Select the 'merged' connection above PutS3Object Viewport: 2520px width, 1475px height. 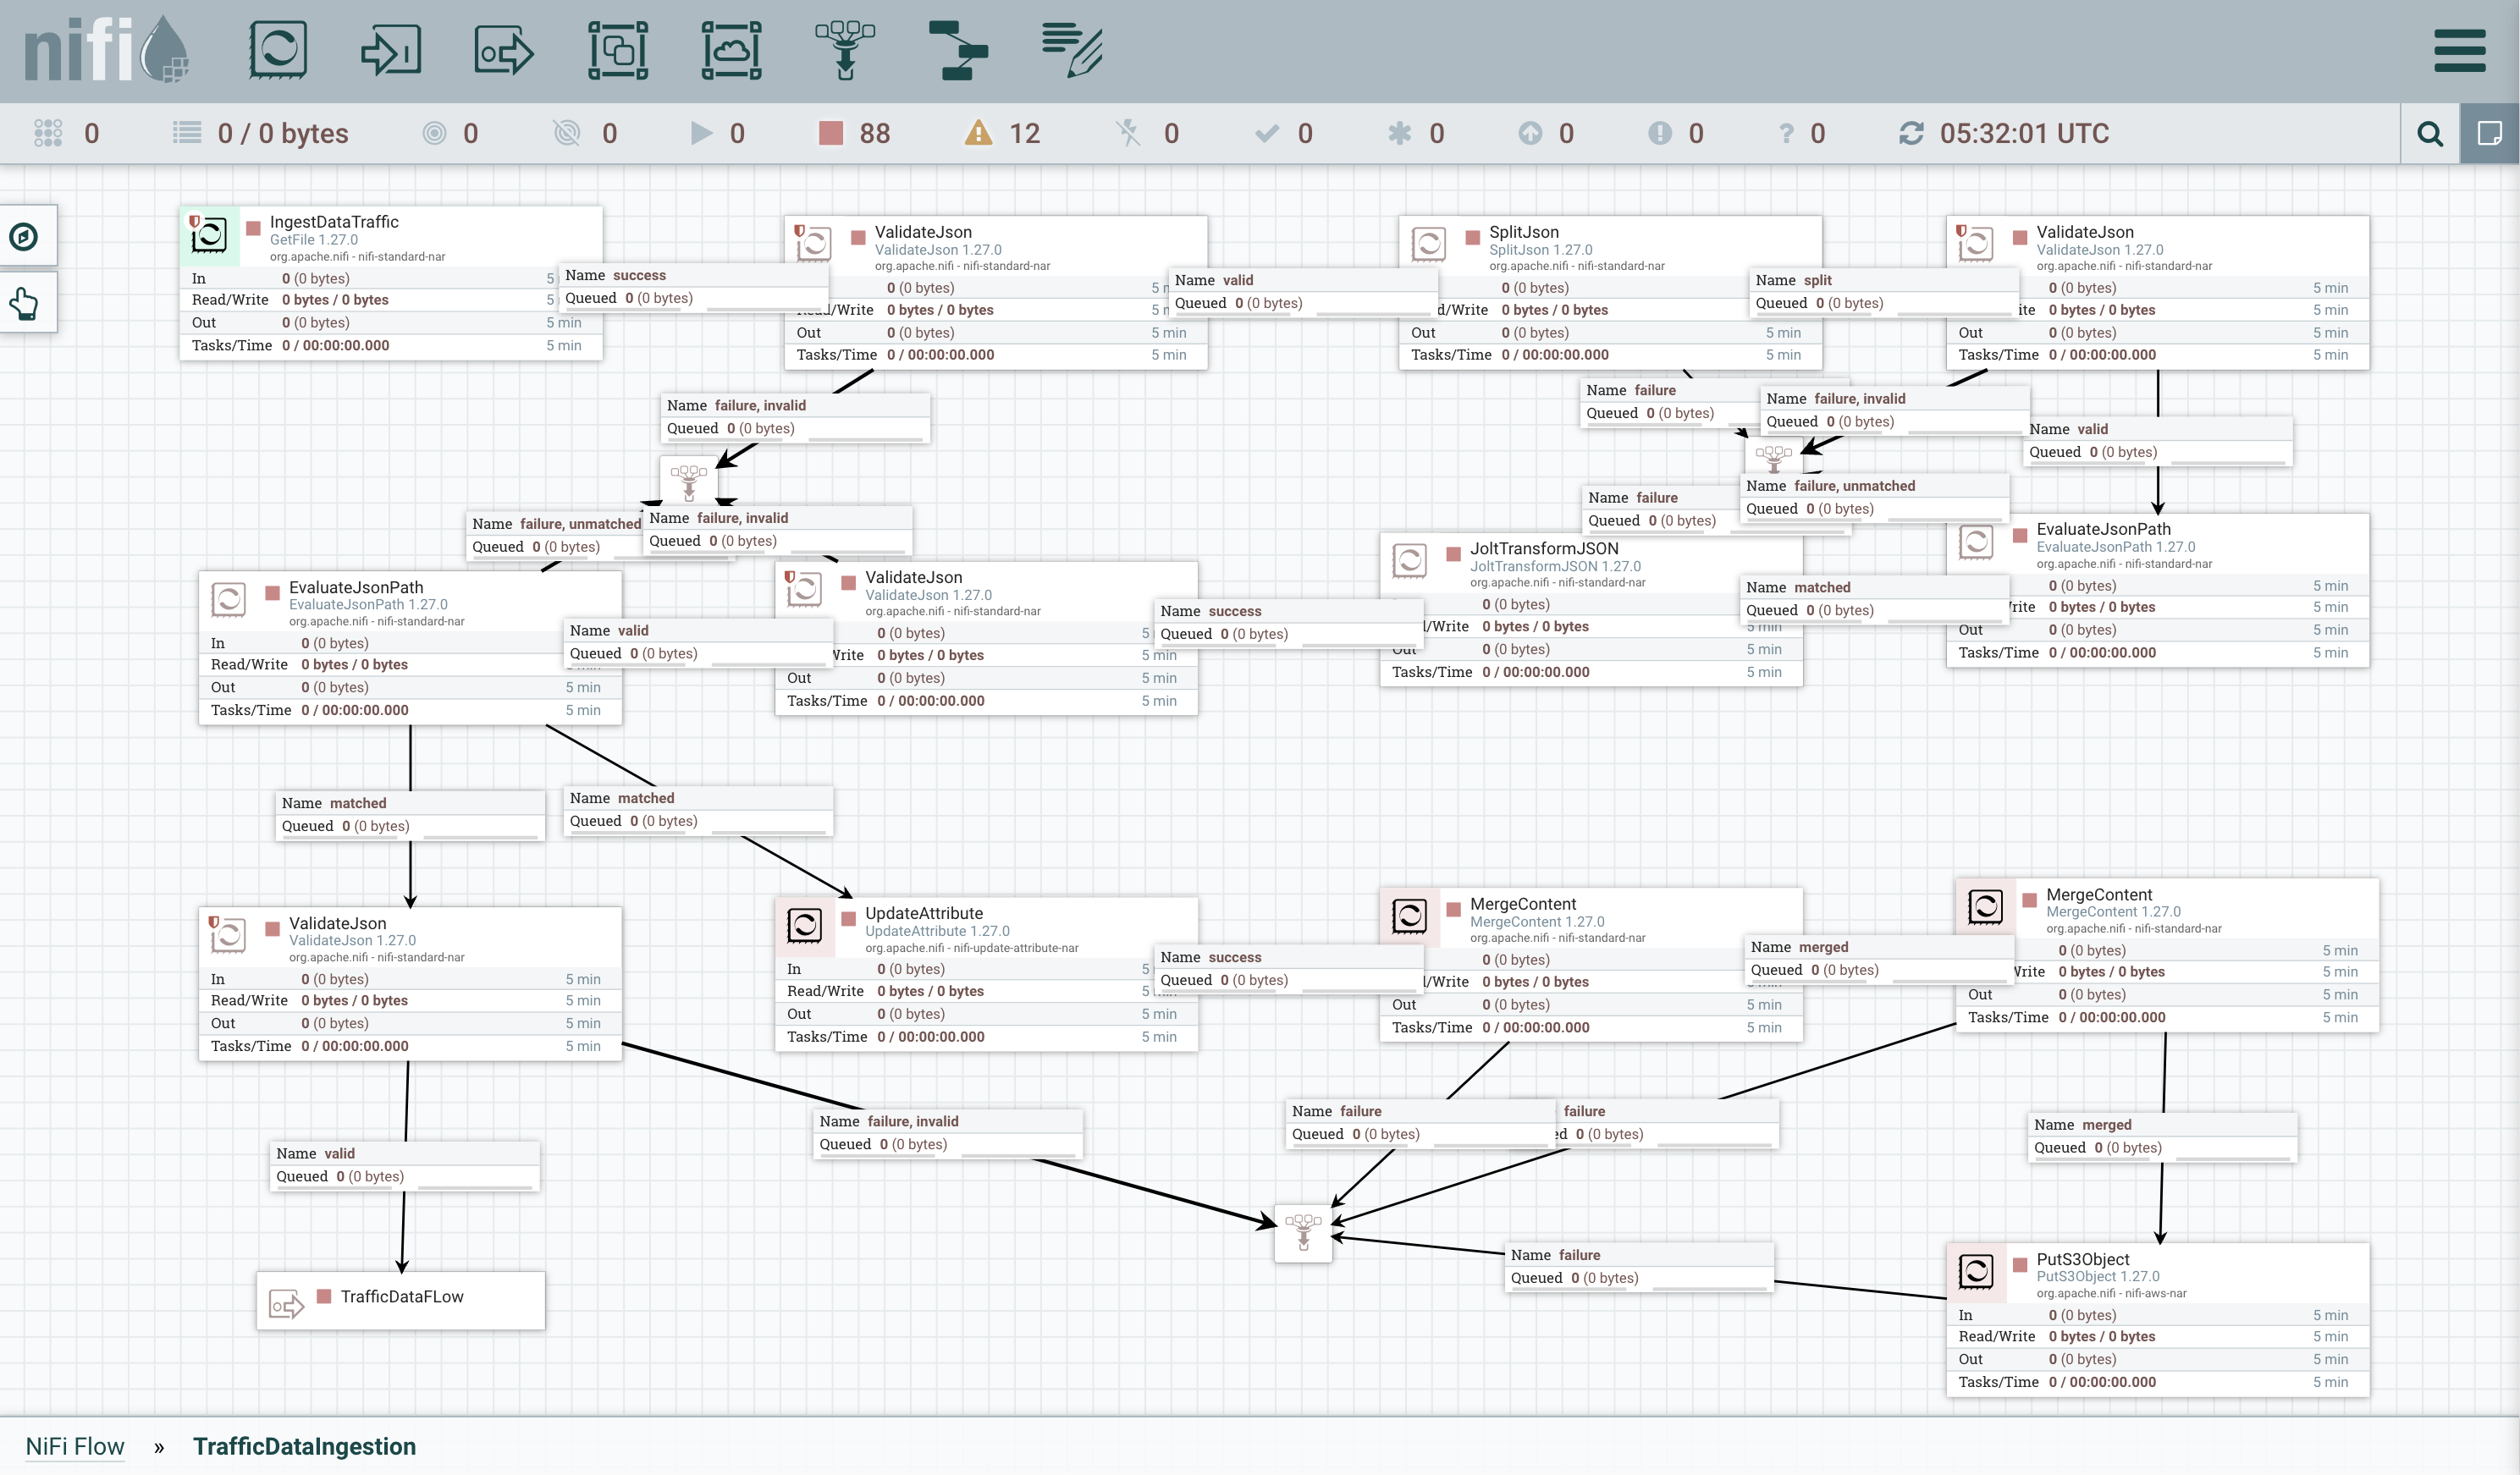(x=2163, y=1137)
